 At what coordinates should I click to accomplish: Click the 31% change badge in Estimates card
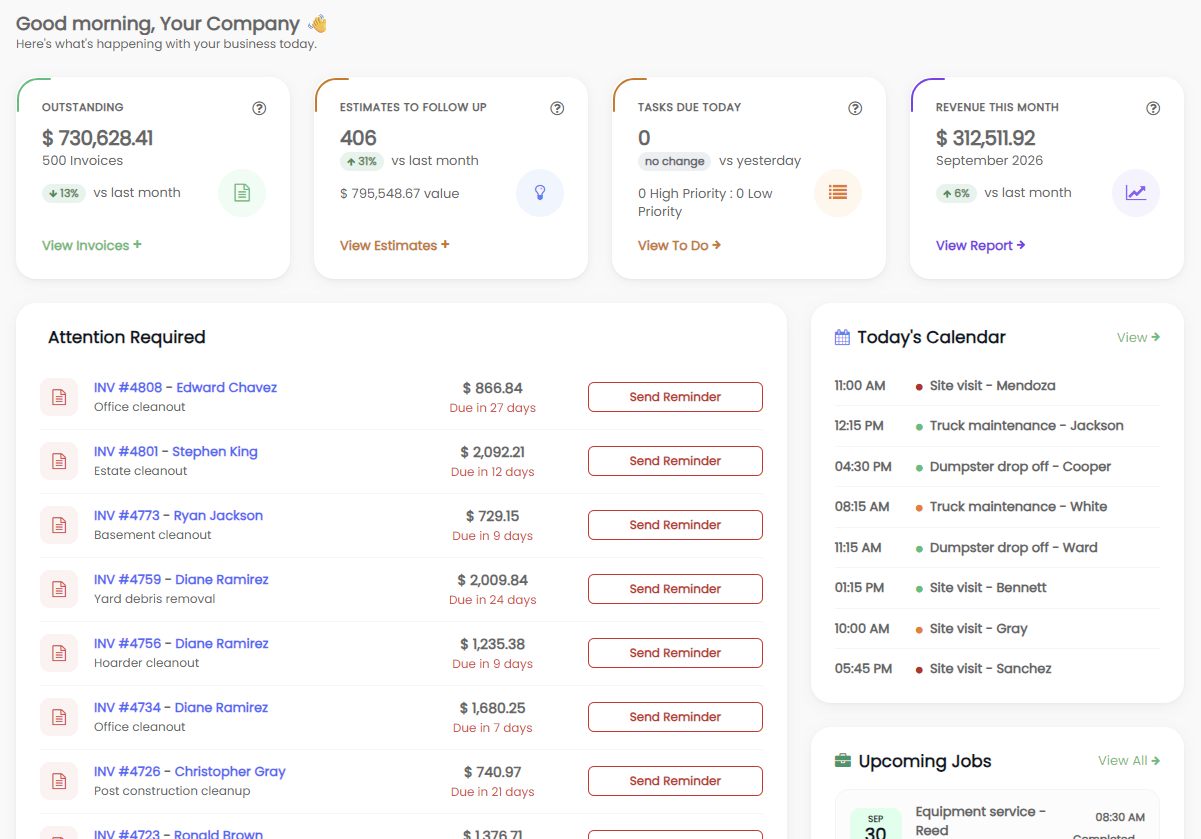click(x=362, y=161)
